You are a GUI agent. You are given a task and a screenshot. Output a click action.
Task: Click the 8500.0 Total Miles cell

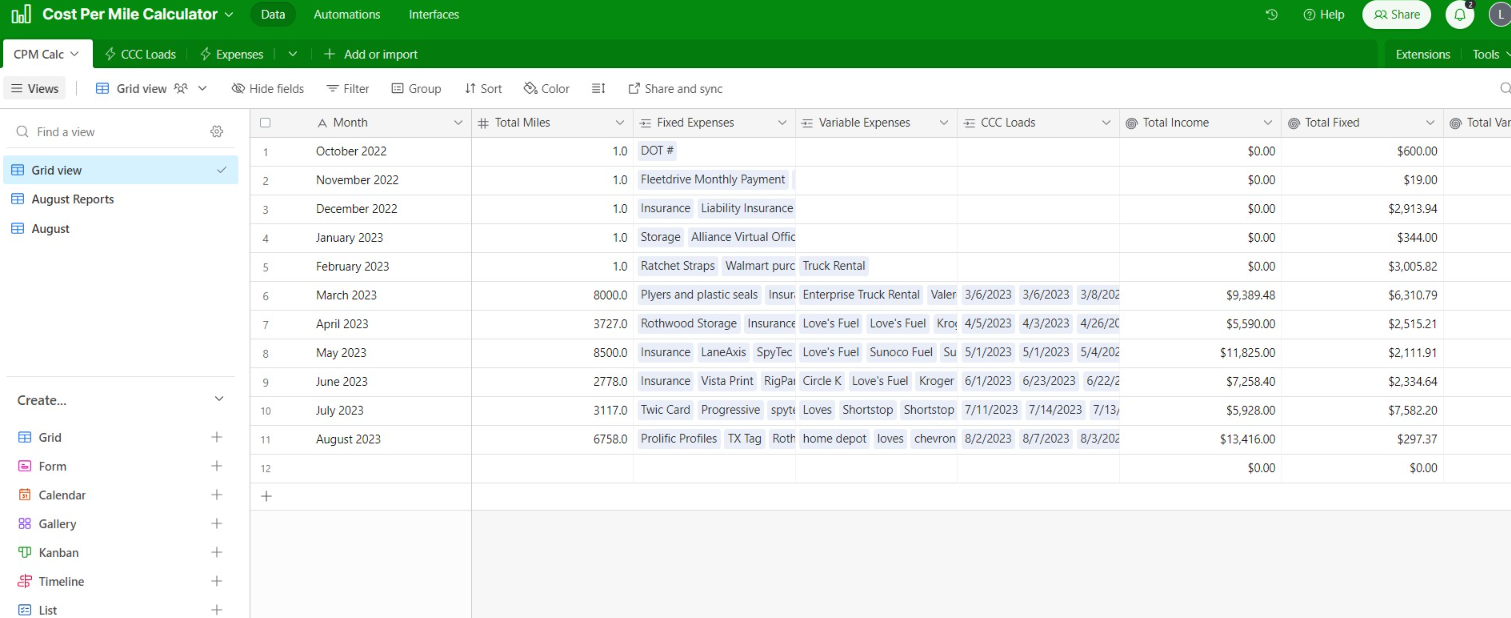click(552, 353)
